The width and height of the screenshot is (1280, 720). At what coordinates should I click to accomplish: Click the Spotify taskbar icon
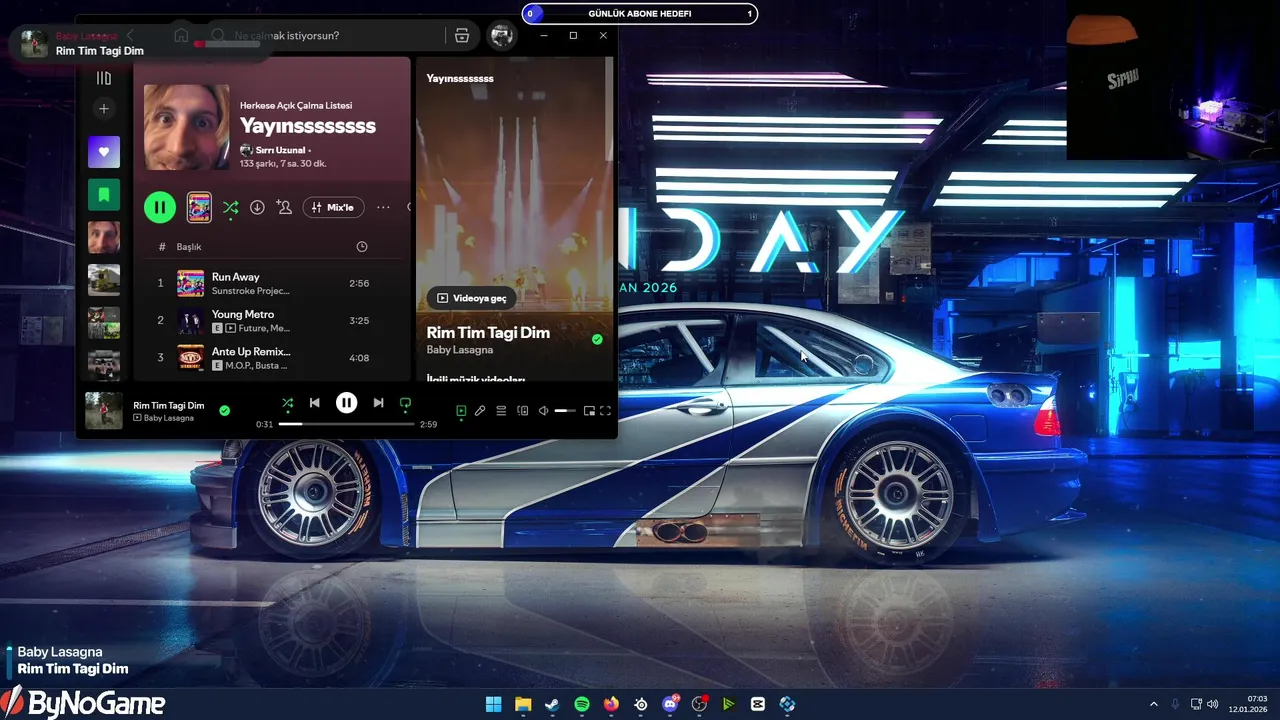(x=582, y=704)
